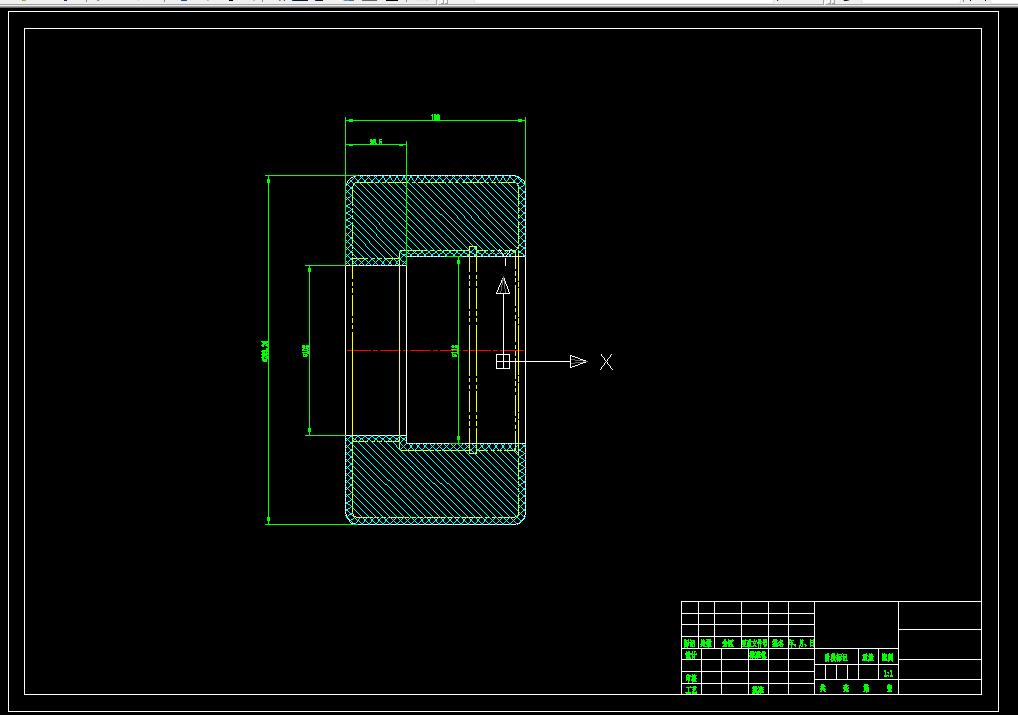Click the X axis label of the UCS icon
The width and height of the screenshot is (1018, 715).
(606, 362)
